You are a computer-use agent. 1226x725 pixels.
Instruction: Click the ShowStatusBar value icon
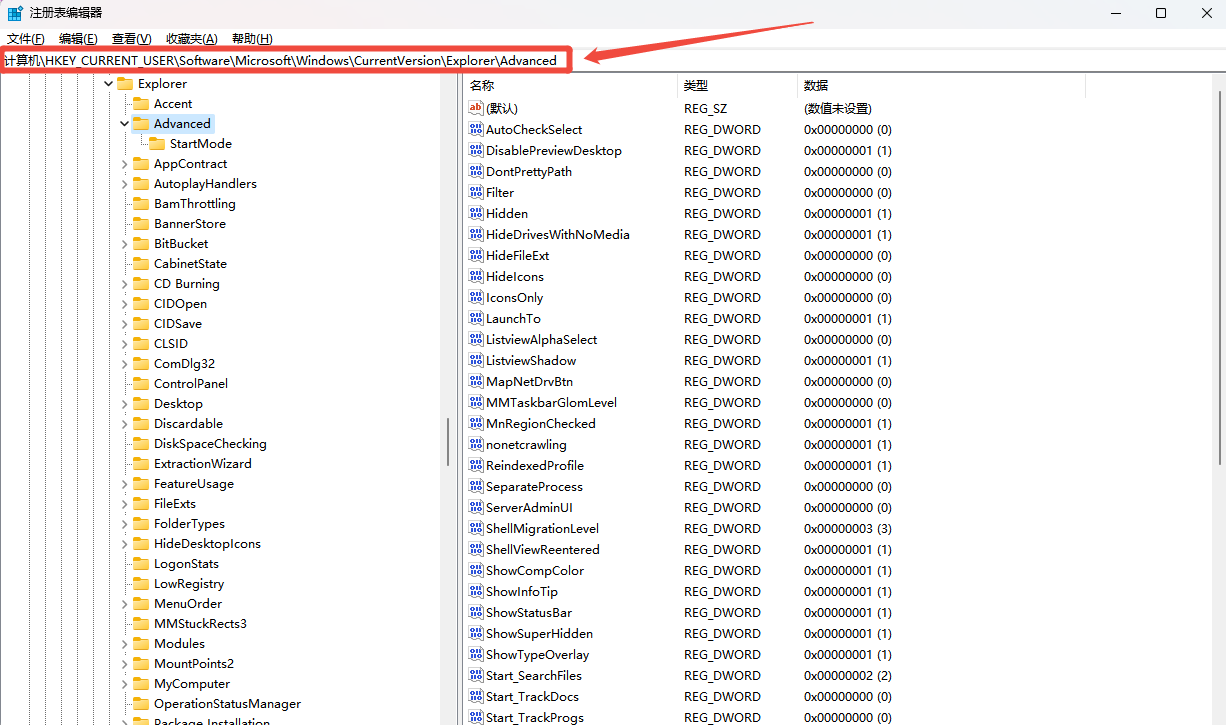476,612
